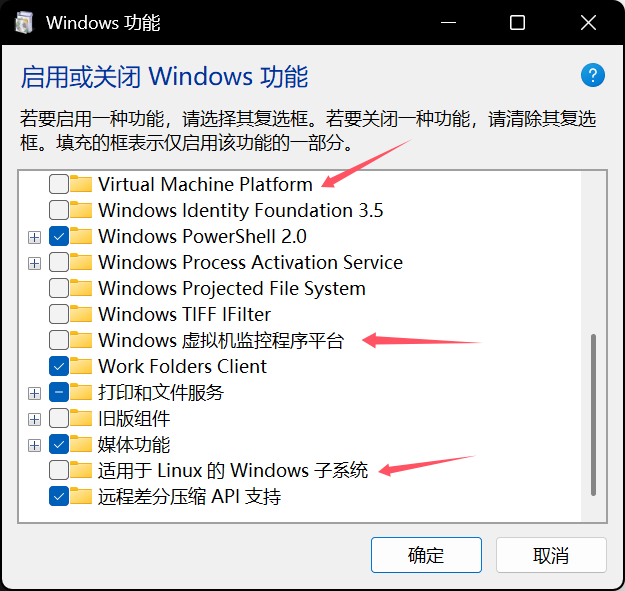Viewport: 625px width, 591px height.
Task: Expand the 旧版组件 tree node
Action: pos(35,419)
